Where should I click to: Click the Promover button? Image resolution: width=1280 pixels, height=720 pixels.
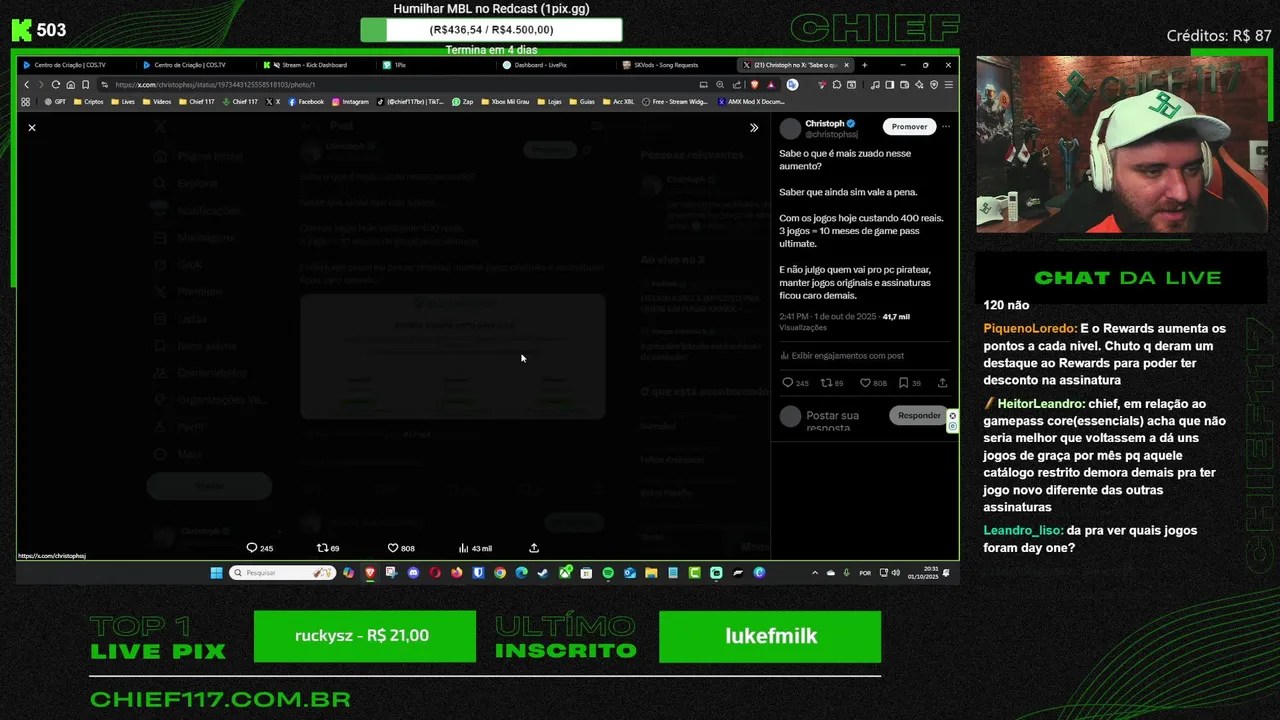909,126
